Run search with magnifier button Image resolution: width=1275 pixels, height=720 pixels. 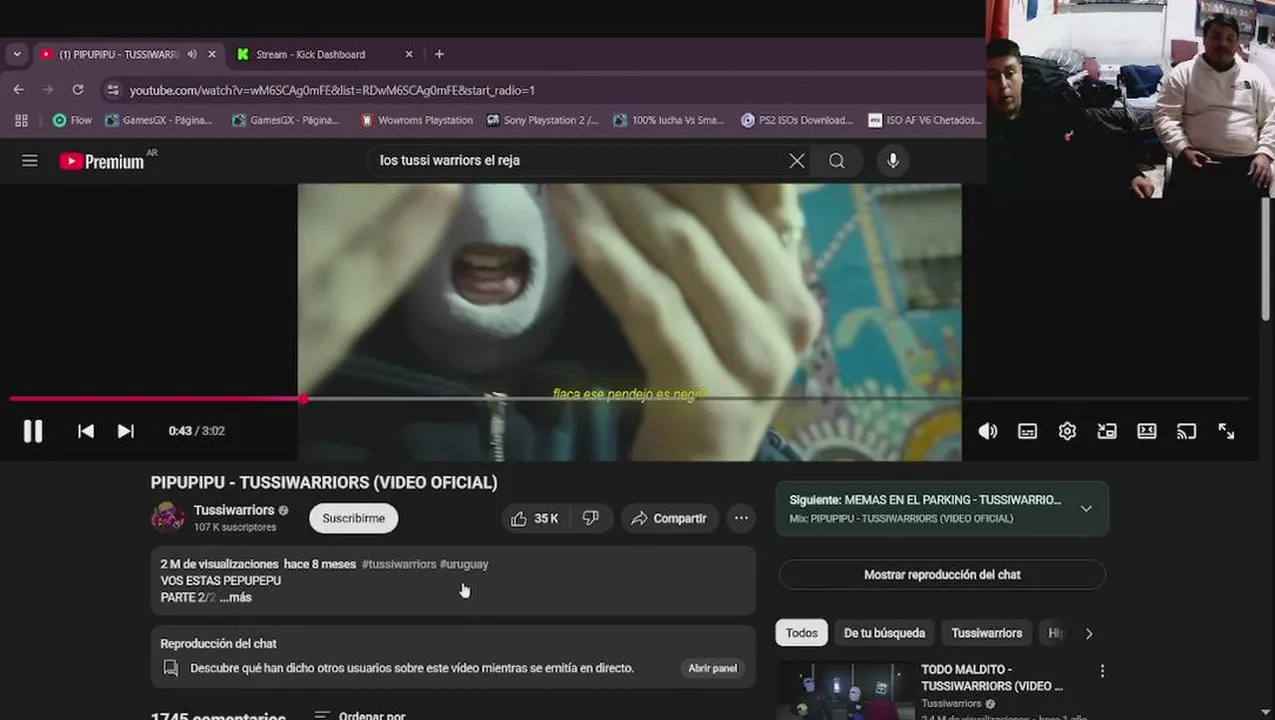(x=837, y=160)
